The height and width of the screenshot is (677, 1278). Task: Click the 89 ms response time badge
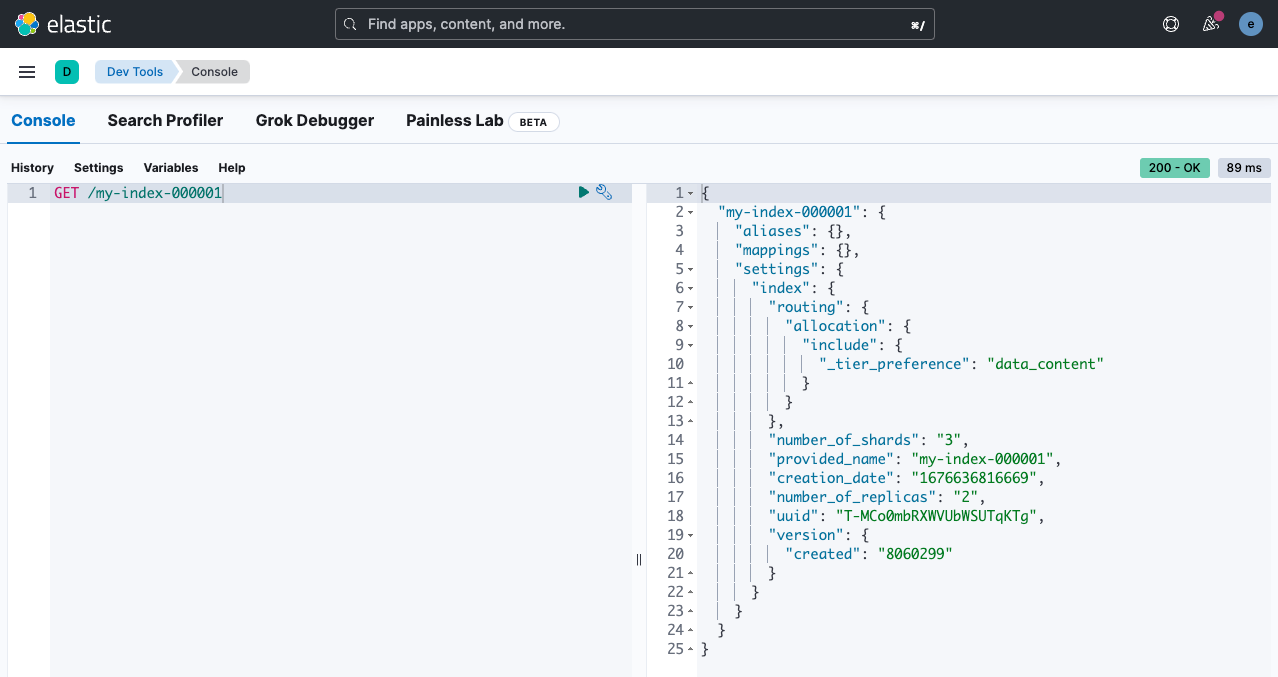[x=1244, y=168]
